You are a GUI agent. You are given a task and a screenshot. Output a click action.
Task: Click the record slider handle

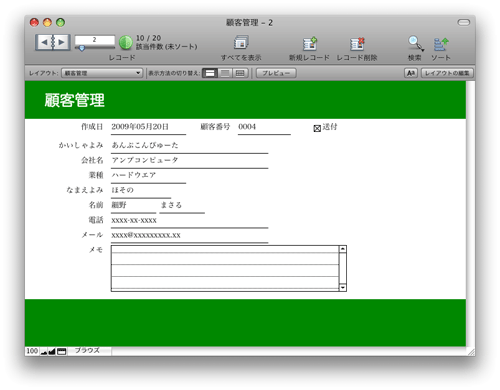point(82,48)
